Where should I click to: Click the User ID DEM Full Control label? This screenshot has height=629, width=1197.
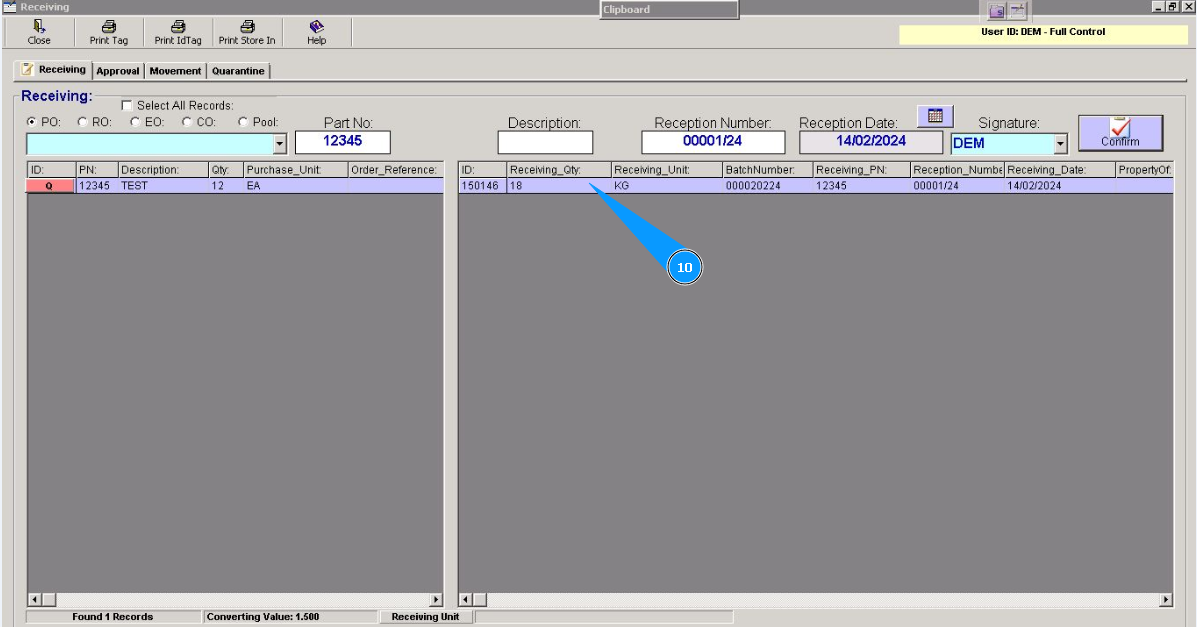[1043, 32]
